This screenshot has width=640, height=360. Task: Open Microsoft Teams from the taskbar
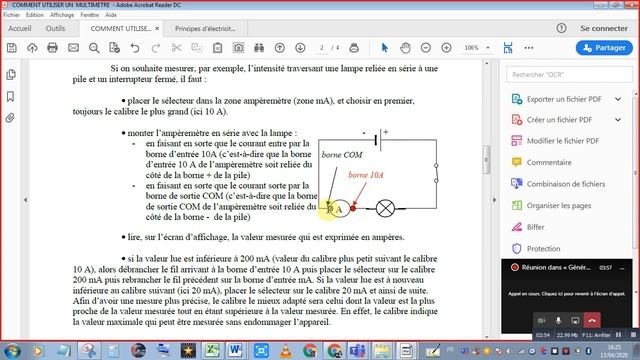click(x=358, y=350)
